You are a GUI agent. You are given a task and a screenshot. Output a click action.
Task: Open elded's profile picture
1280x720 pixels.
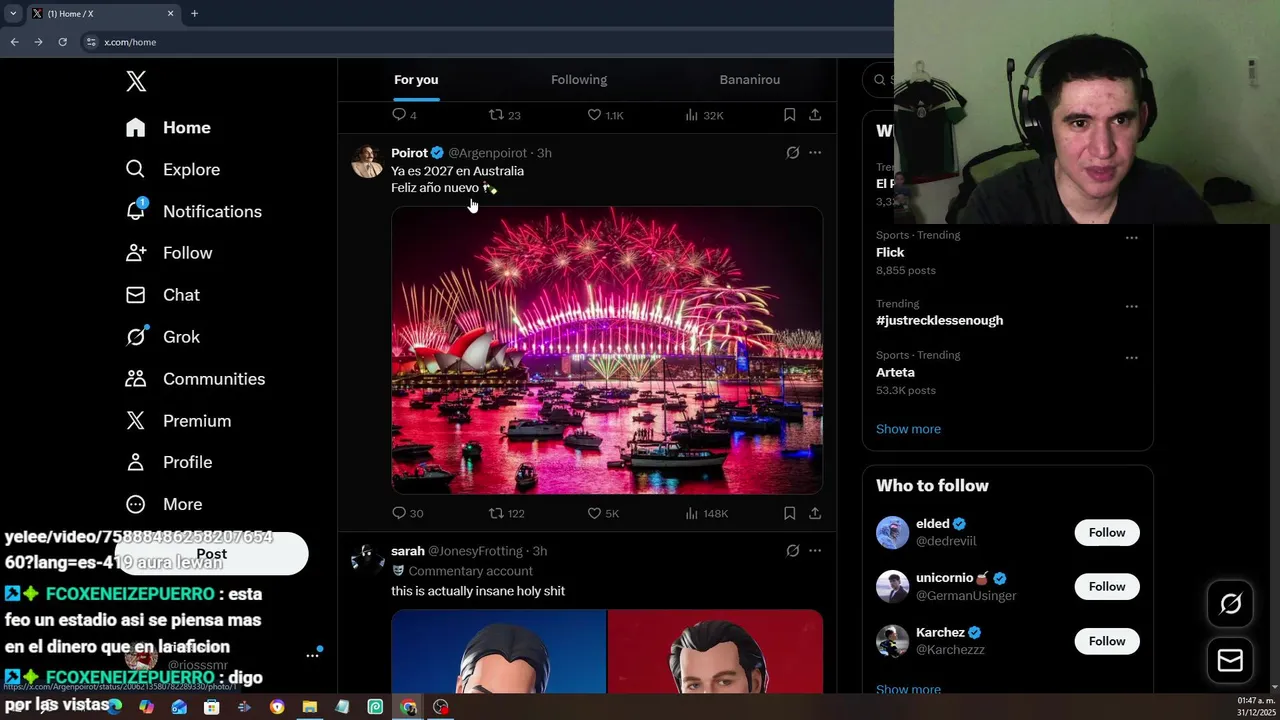click(x=892, y=532)
